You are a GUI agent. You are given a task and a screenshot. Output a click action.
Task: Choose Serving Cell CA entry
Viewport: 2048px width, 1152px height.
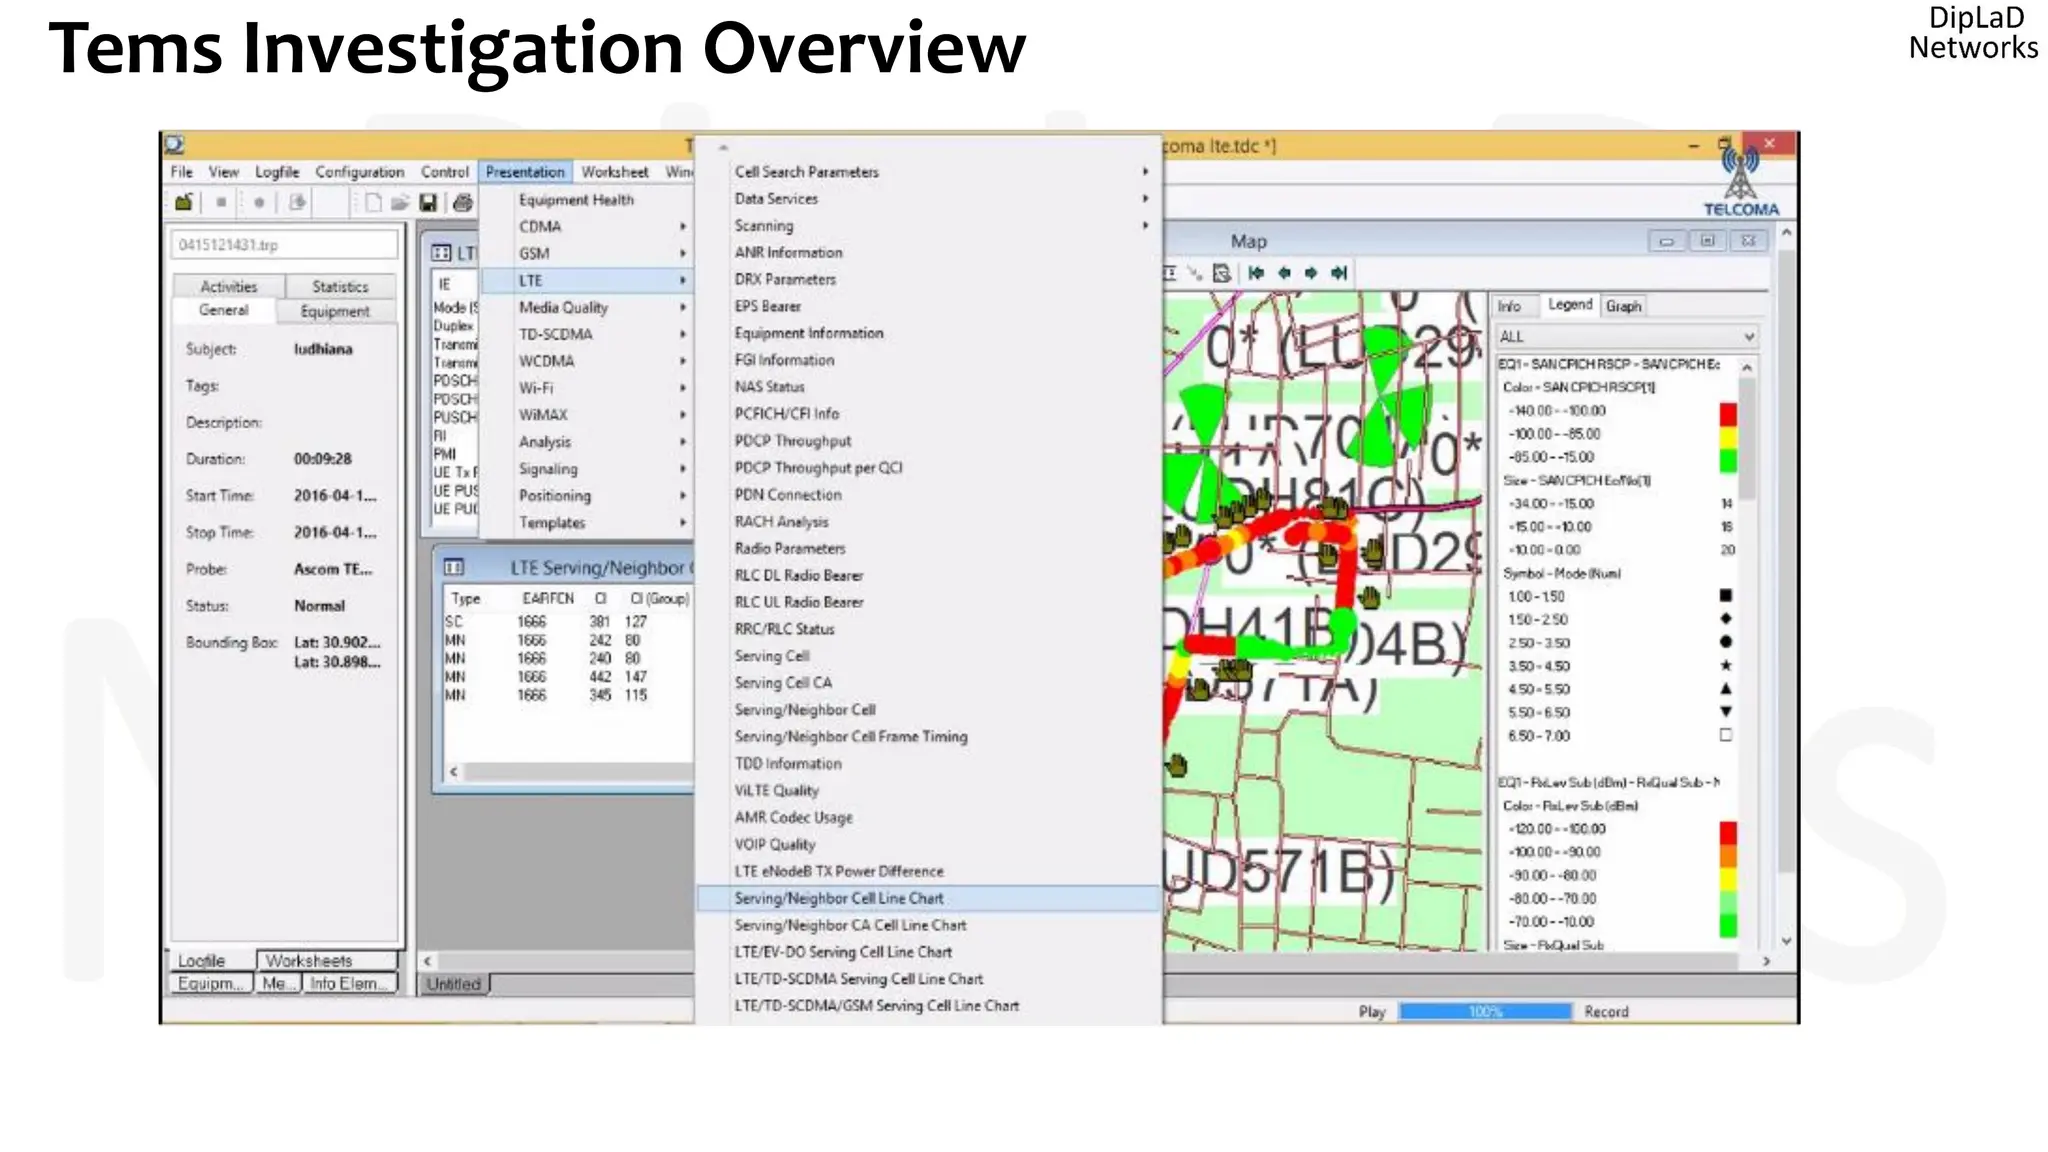(x=930, y=683)
